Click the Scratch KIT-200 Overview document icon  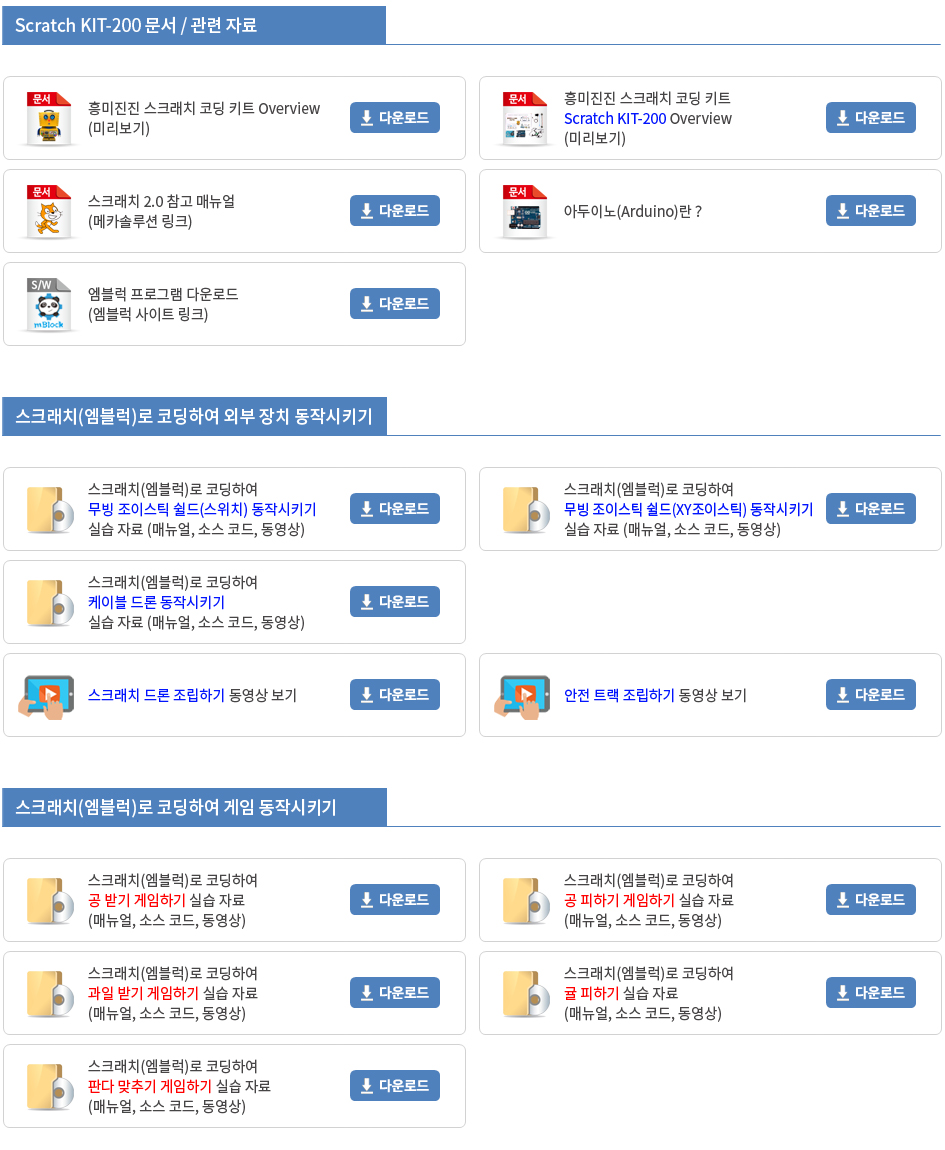click(x=525, y=119)
